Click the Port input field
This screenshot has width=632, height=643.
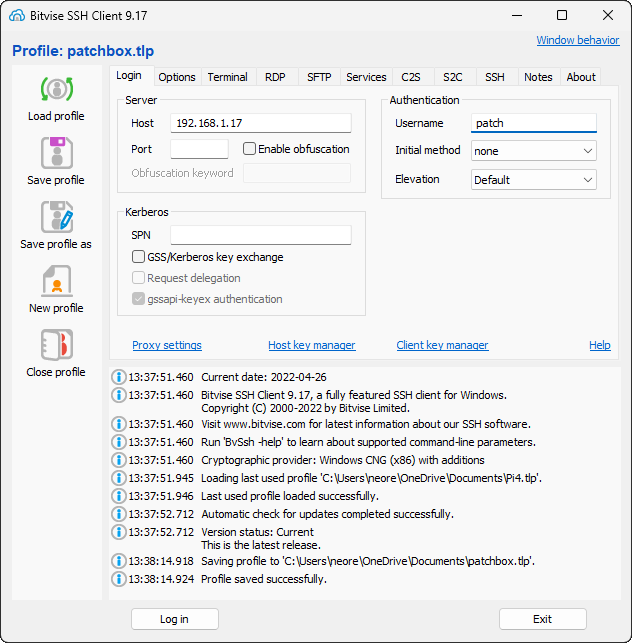(x=199, y=149)
